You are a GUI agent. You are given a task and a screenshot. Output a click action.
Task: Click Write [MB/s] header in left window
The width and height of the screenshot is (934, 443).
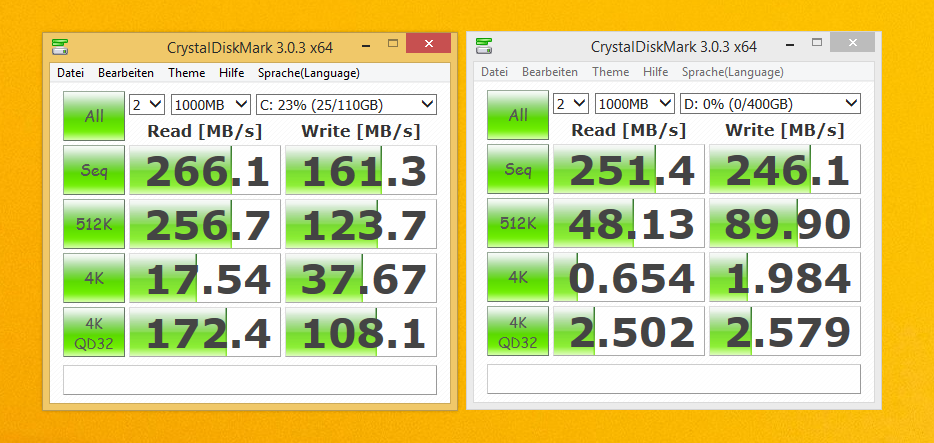tap(361, 131)
